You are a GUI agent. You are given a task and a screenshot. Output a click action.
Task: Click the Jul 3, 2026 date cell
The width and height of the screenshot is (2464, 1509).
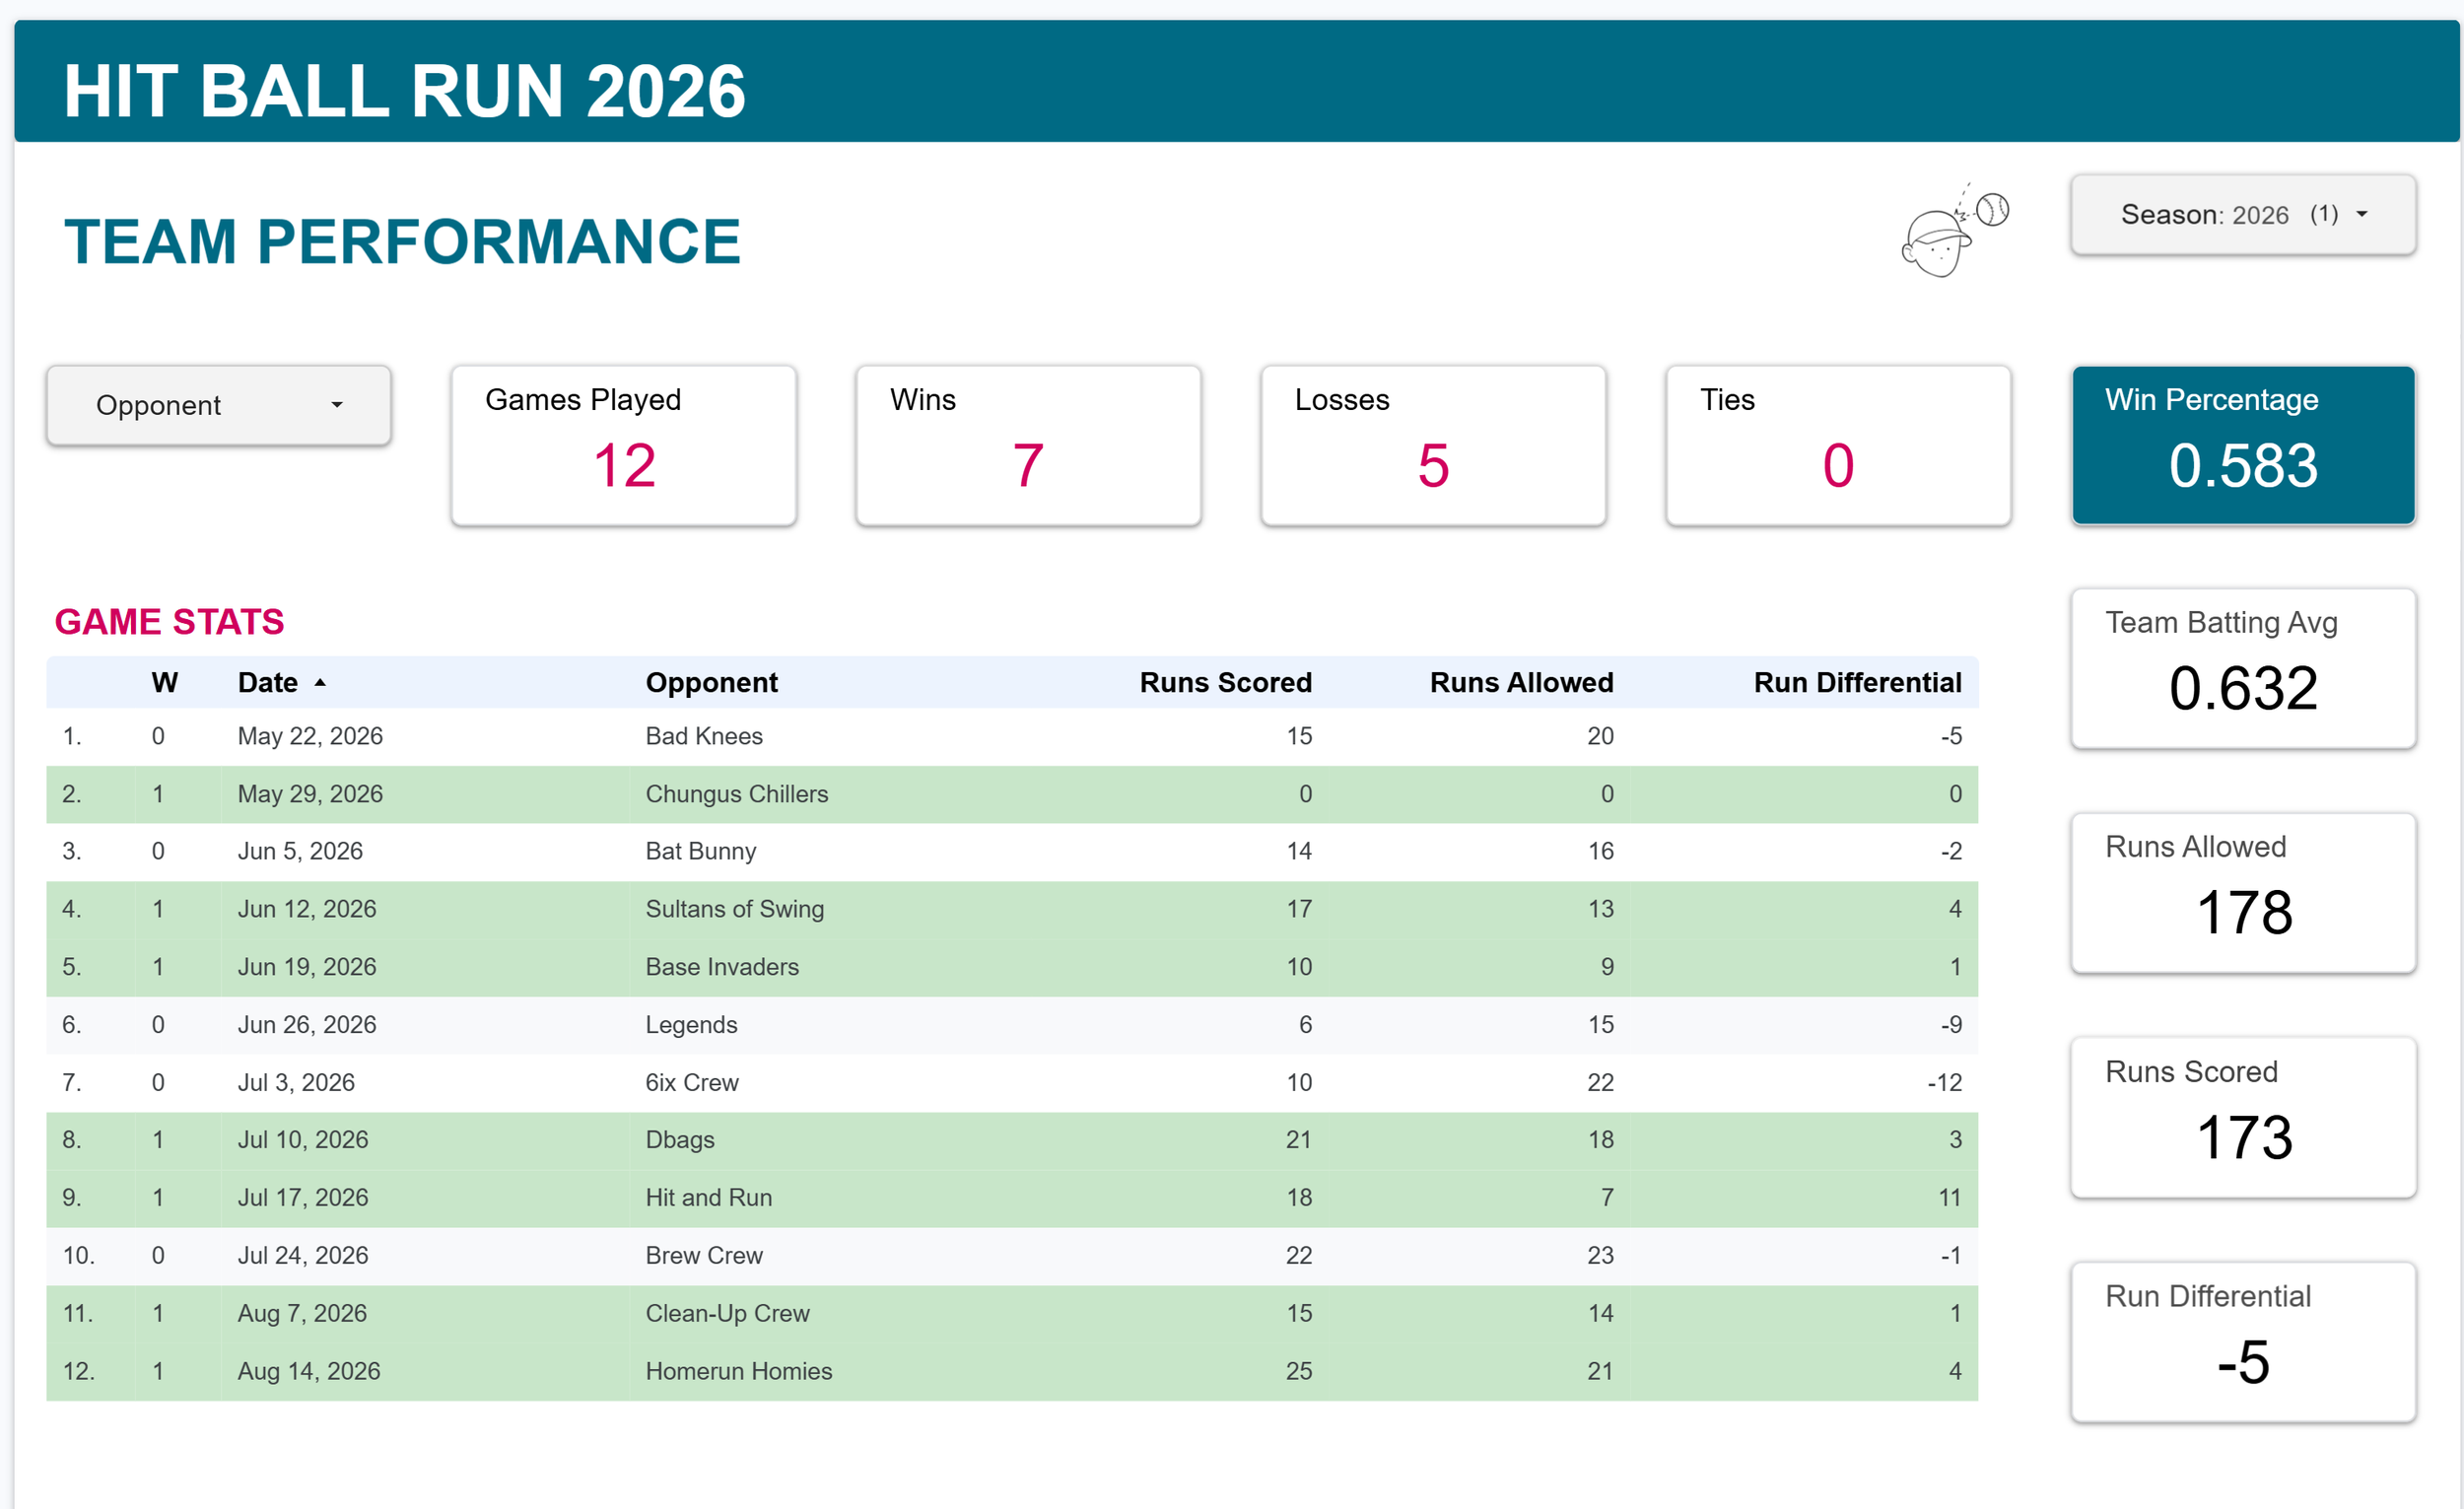point(296,1082)
